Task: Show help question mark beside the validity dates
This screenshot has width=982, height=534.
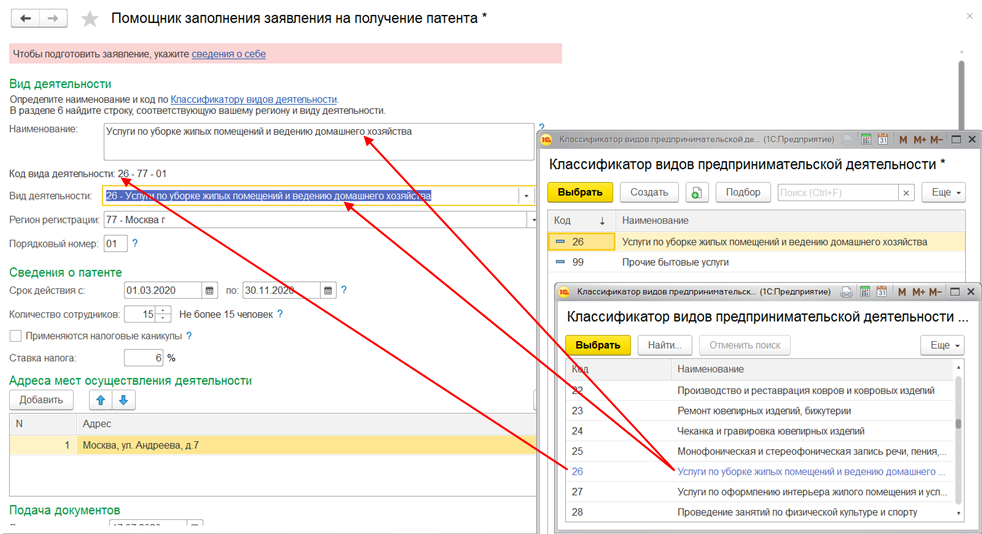Action: coord(344,290)
